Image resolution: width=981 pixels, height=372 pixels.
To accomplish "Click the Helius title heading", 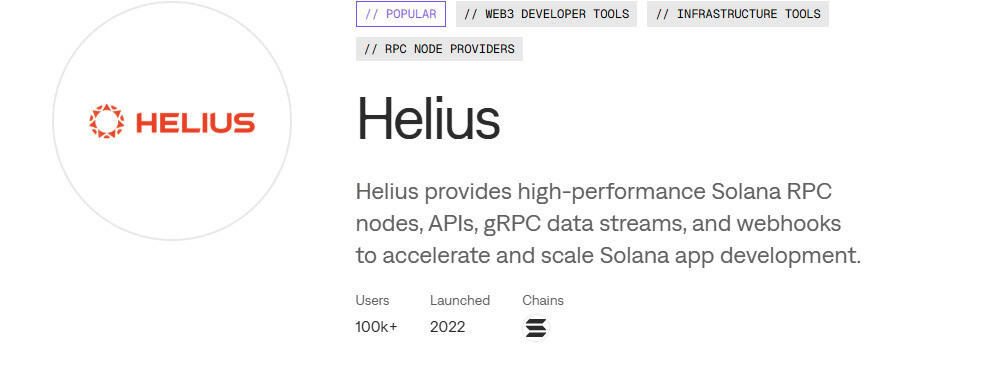I will (x=428, y=119).
